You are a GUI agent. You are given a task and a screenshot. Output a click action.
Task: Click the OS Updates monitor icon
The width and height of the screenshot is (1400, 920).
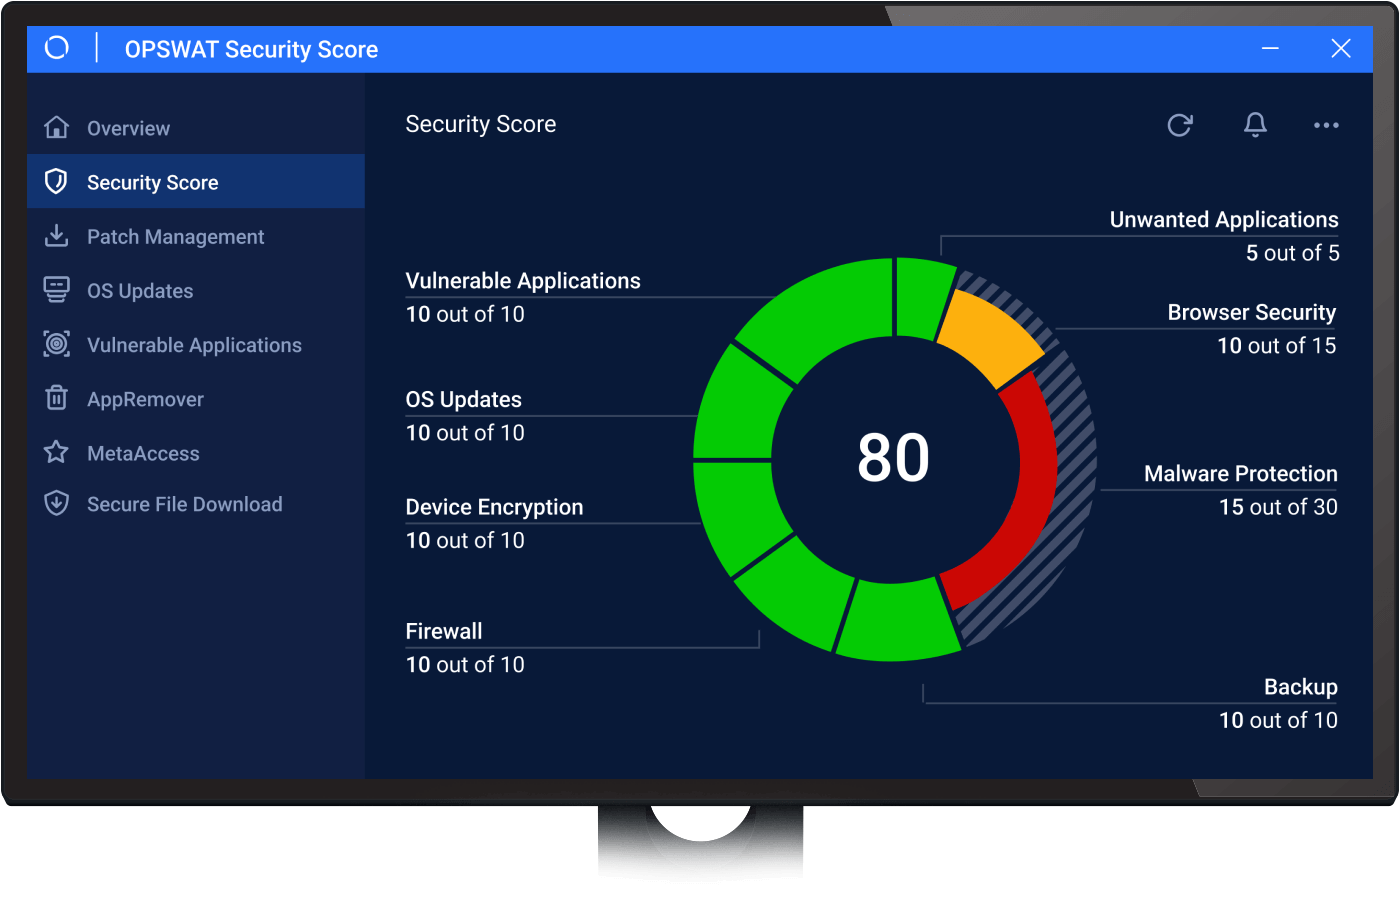tap(57, 289)
